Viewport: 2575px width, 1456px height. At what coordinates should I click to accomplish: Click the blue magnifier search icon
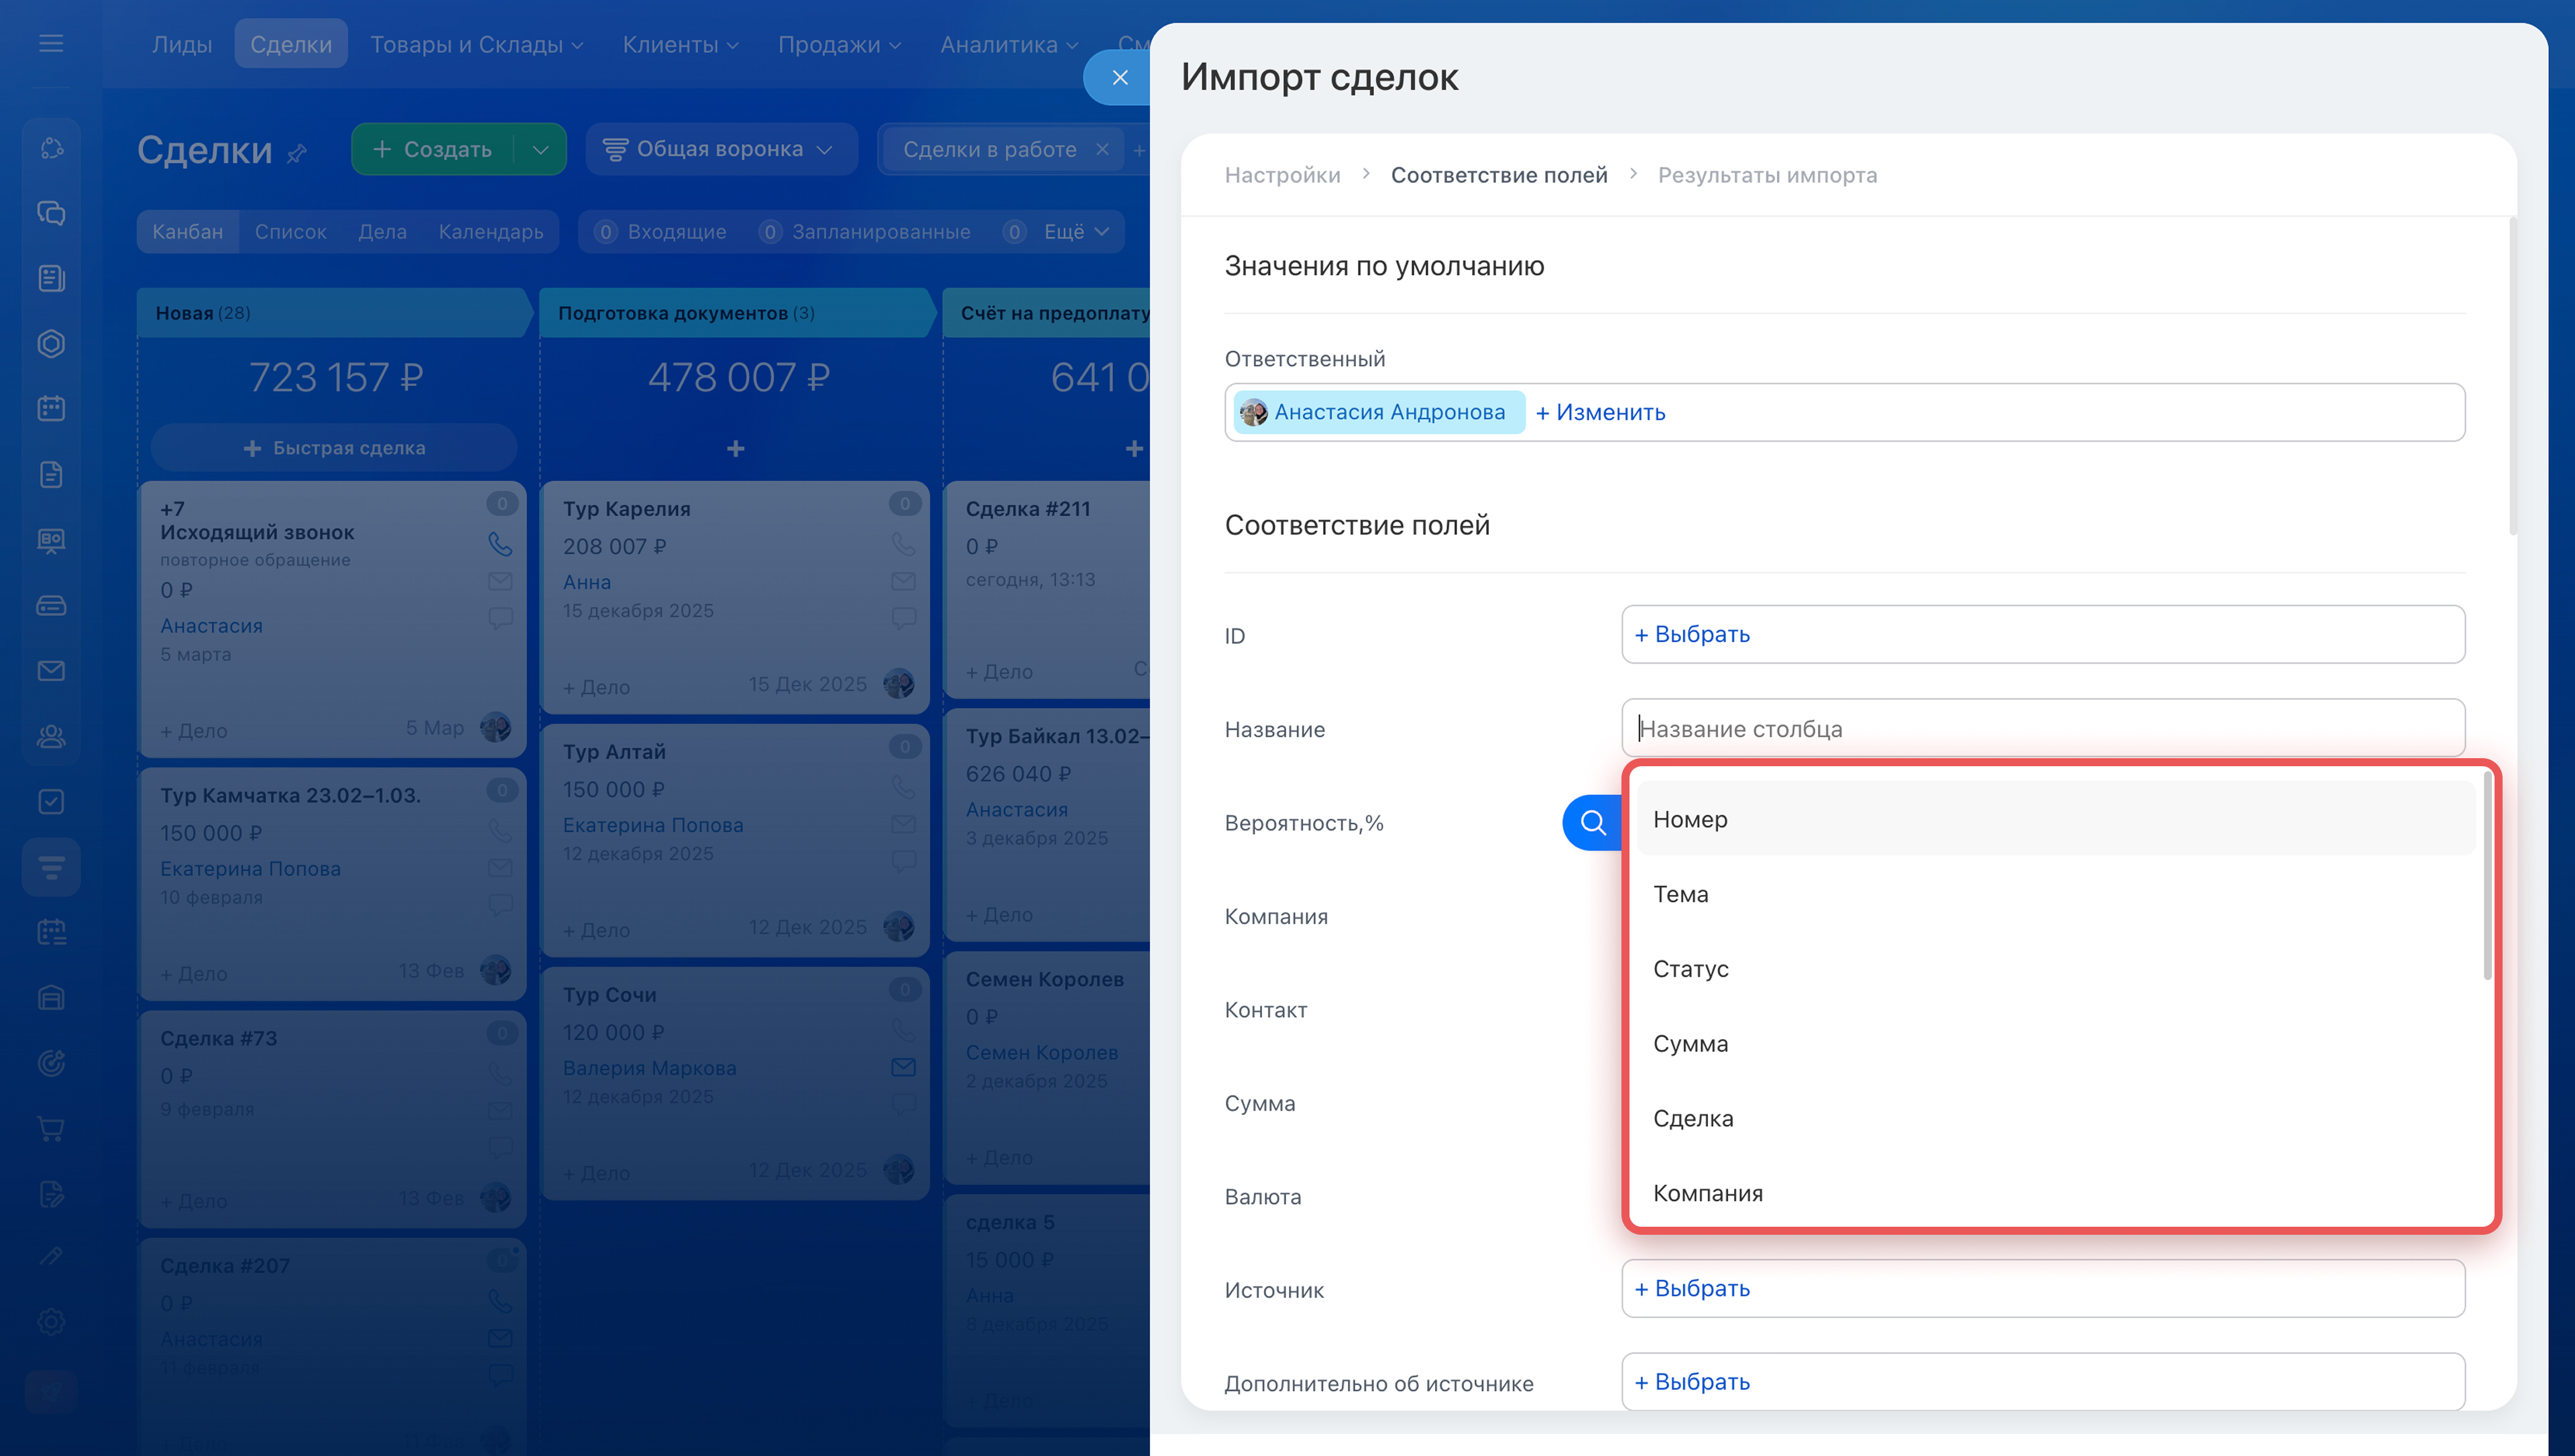1592,823
